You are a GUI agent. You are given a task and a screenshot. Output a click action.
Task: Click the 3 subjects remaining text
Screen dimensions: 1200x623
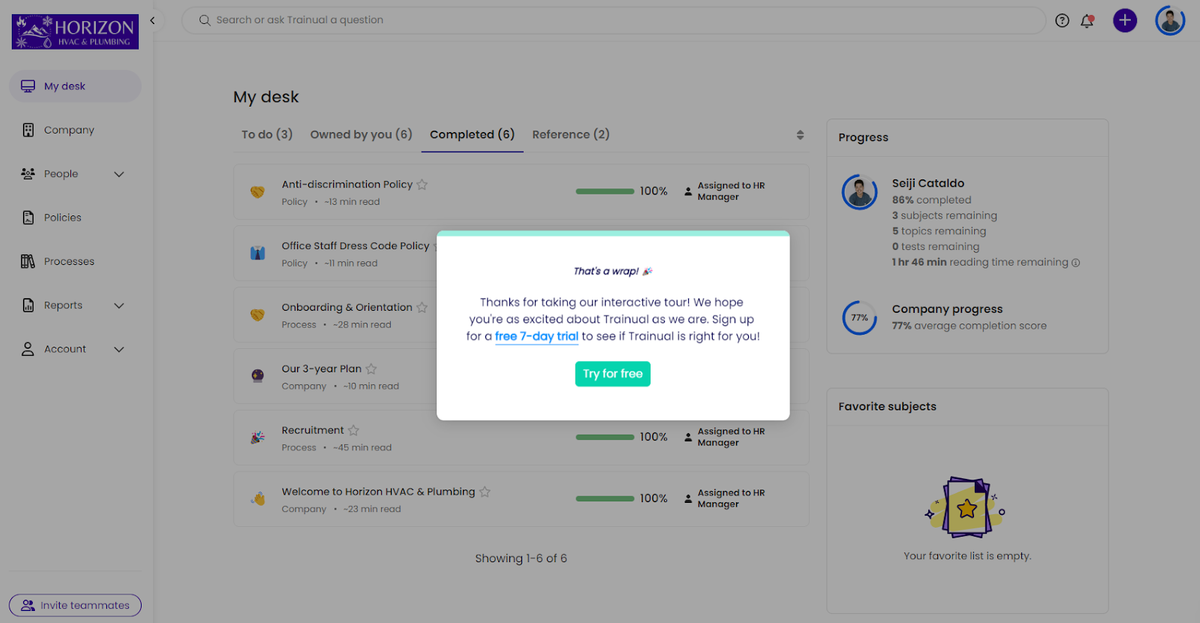click(x=944, y=215)
